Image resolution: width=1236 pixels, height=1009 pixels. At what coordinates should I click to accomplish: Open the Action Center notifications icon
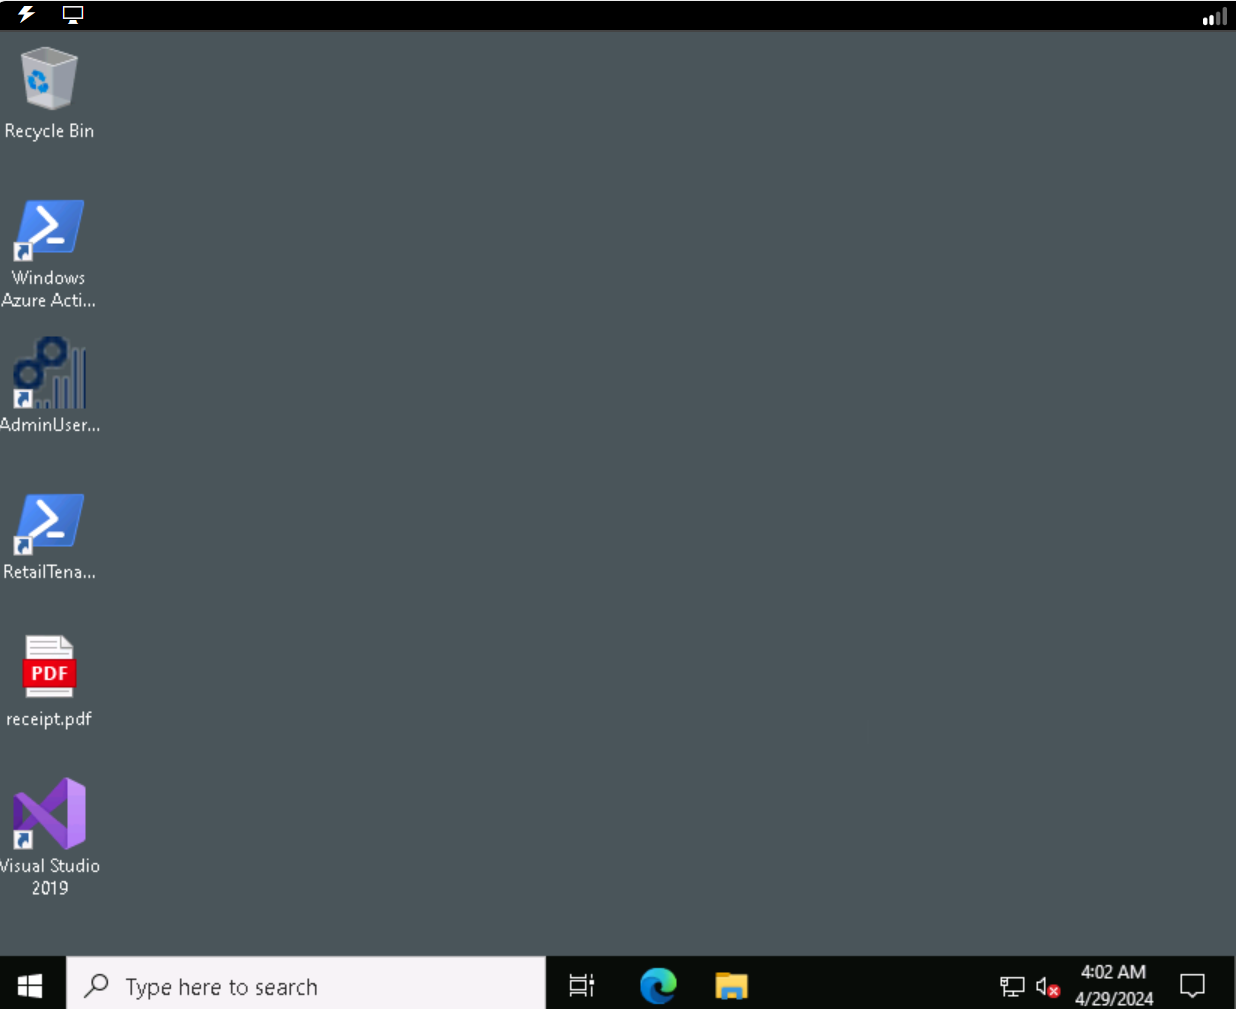[1192, 986]
